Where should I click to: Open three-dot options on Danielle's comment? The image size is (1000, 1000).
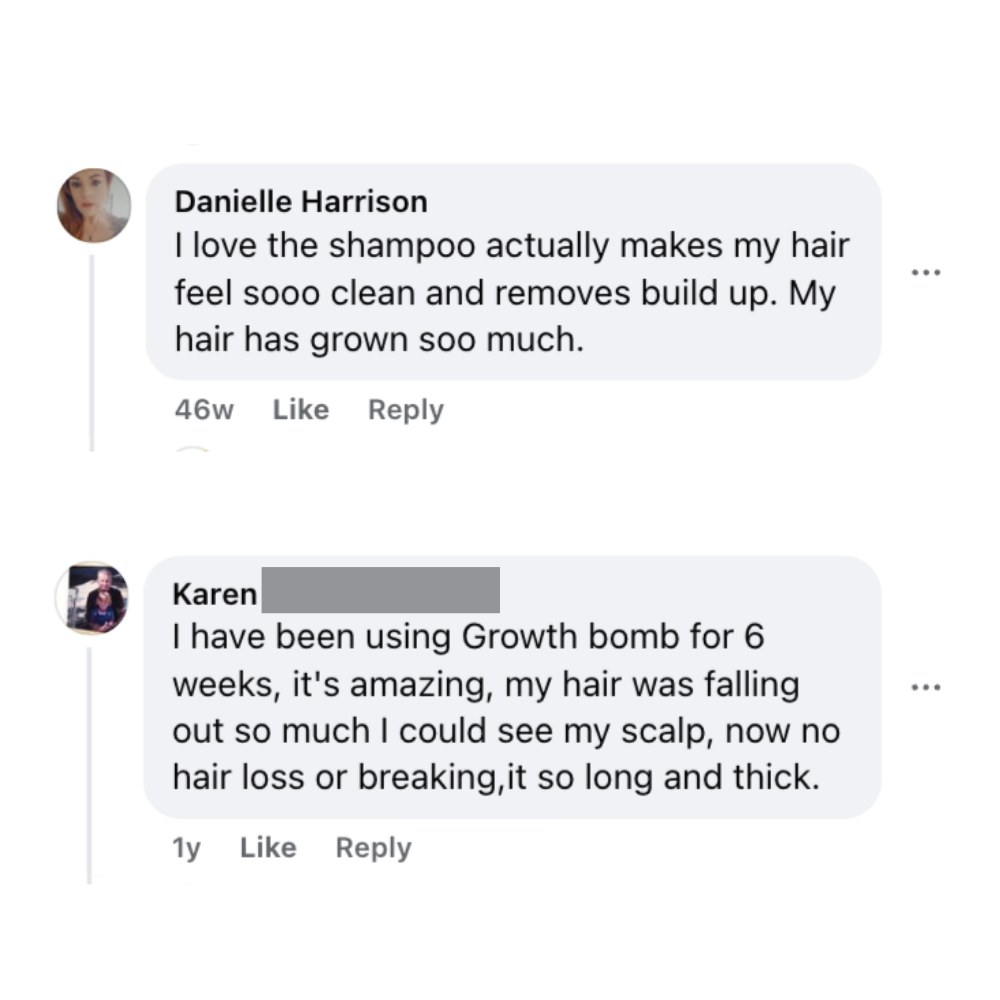click(926, 272)
